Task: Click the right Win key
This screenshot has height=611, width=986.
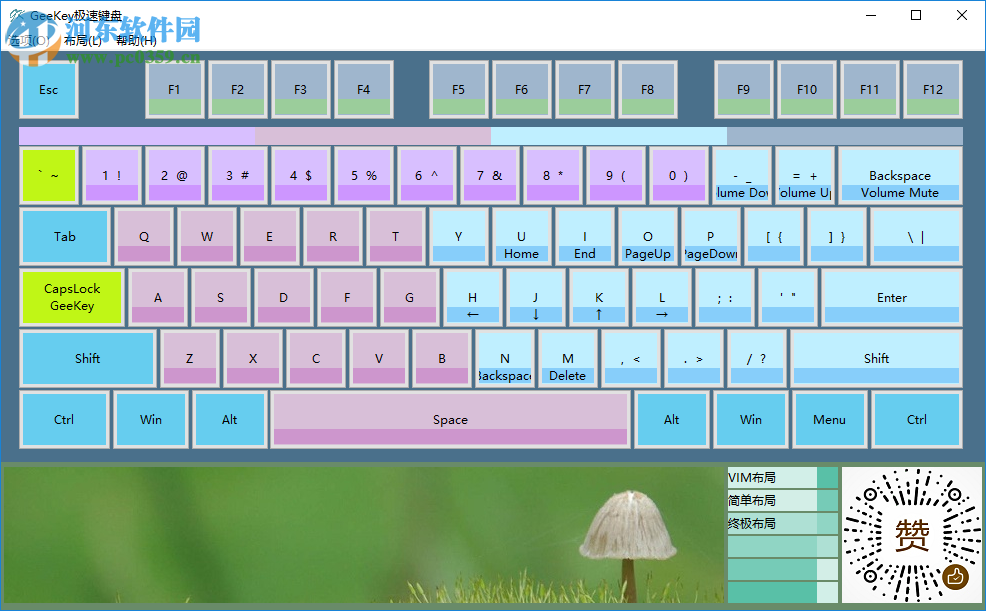Action: pyautogui.click(x=751, y=419)
